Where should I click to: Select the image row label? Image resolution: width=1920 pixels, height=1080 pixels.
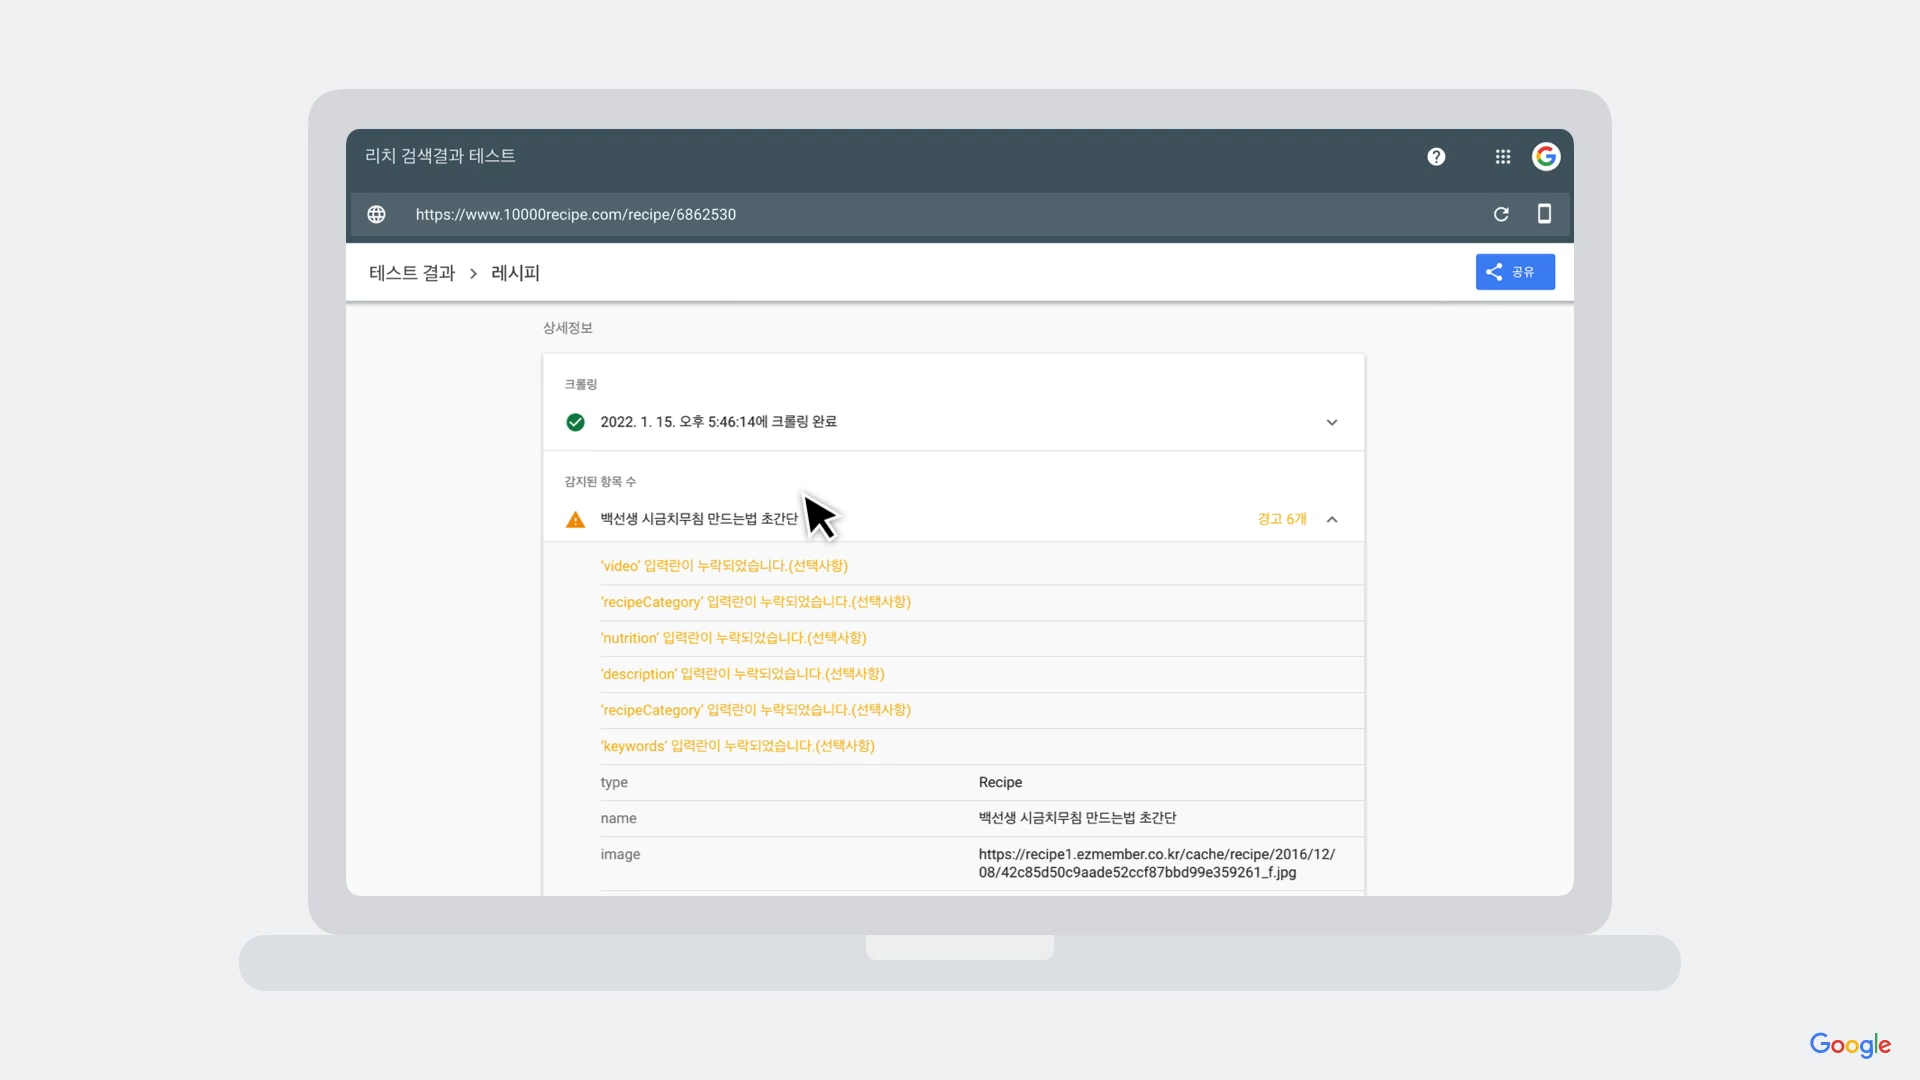click(x=620, y=854)
